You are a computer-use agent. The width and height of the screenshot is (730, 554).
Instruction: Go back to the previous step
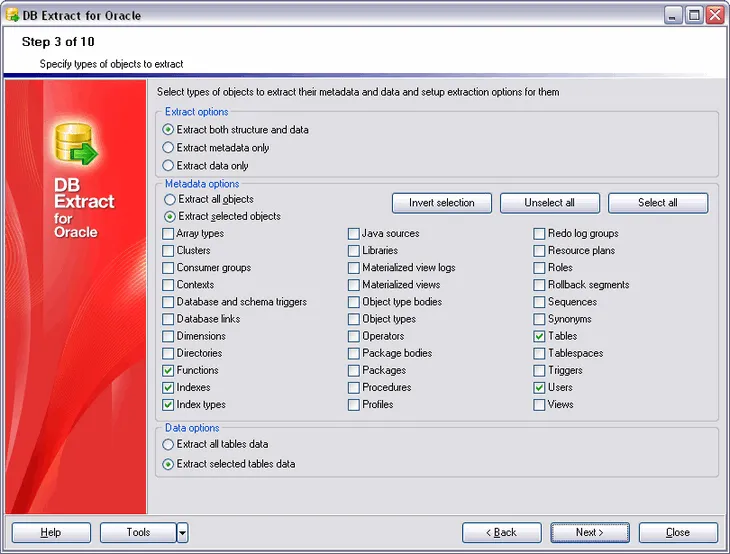tap(501, 532)
